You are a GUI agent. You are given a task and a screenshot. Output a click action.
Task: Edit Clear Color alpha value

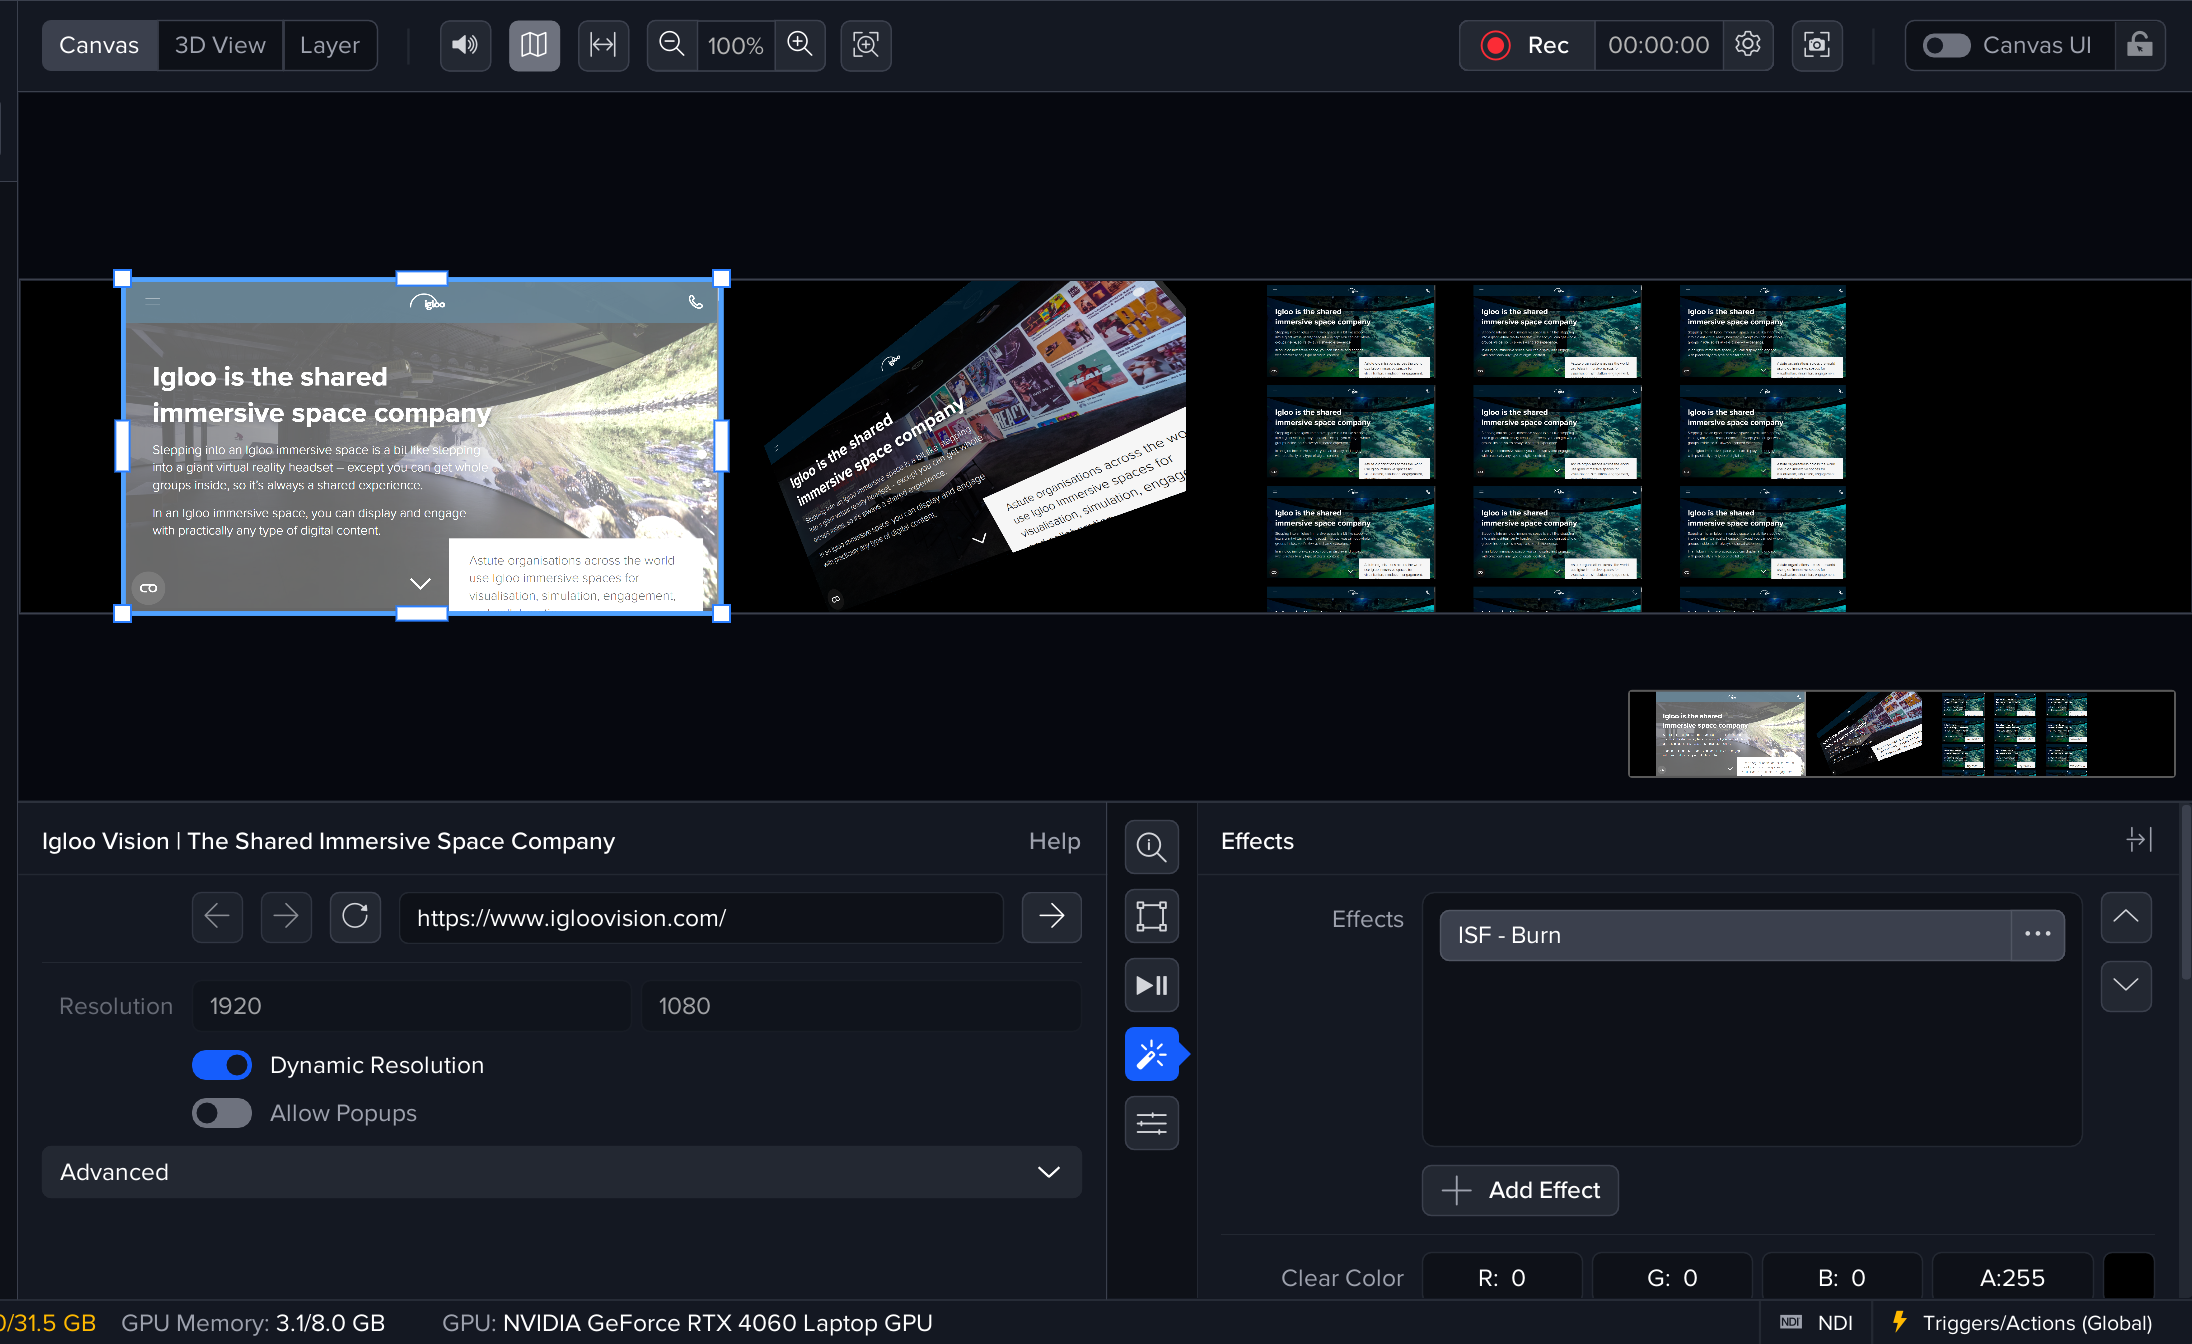(x=2012, y=1277)
